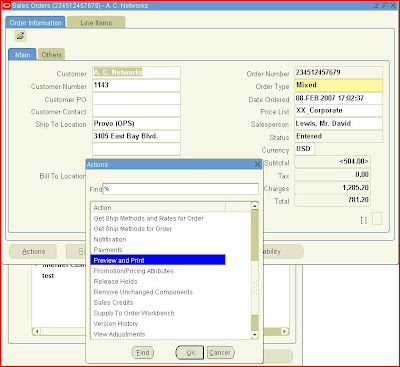Confirm selection with OK button

click(x=190, y=353)
